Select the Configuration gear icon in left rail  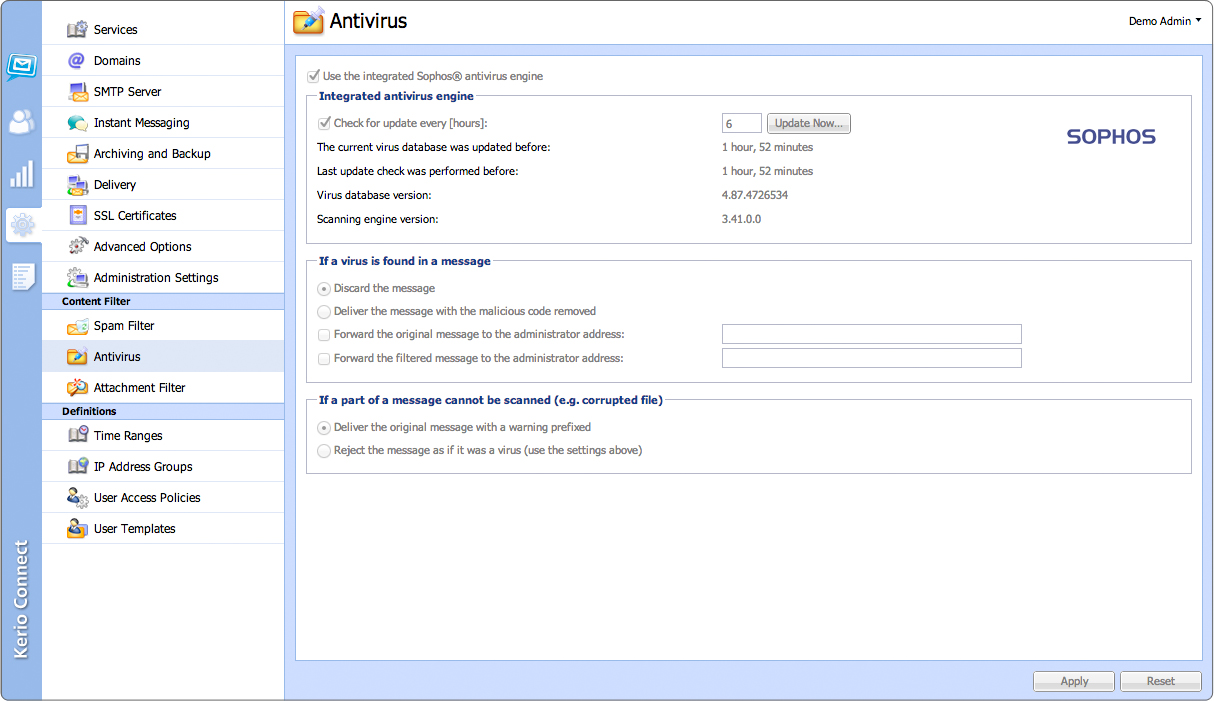coord(22,225)
